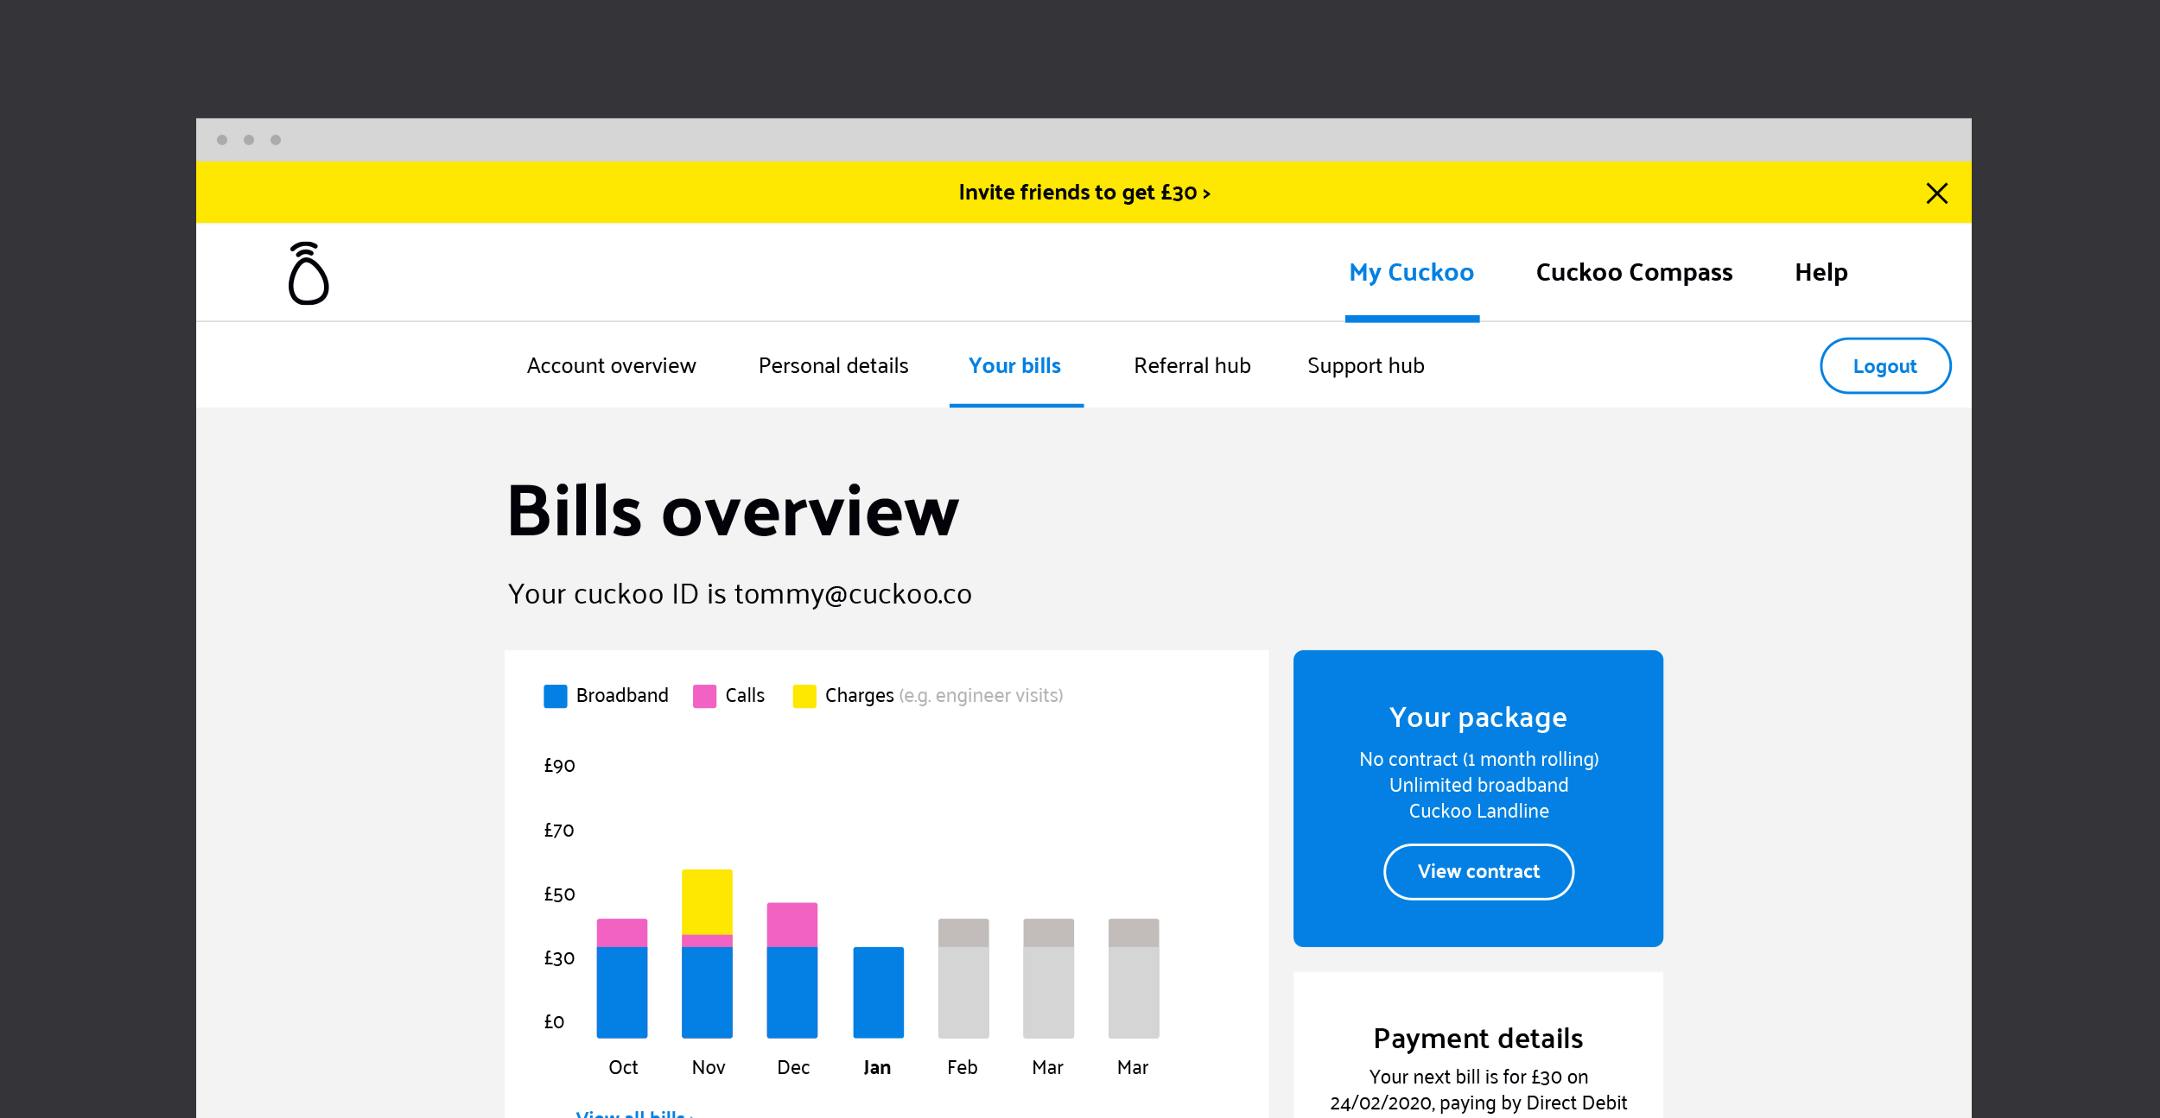Click the Oct month label
Viewport: 2160px width, 1118px height.
(x=623, y=1068)
